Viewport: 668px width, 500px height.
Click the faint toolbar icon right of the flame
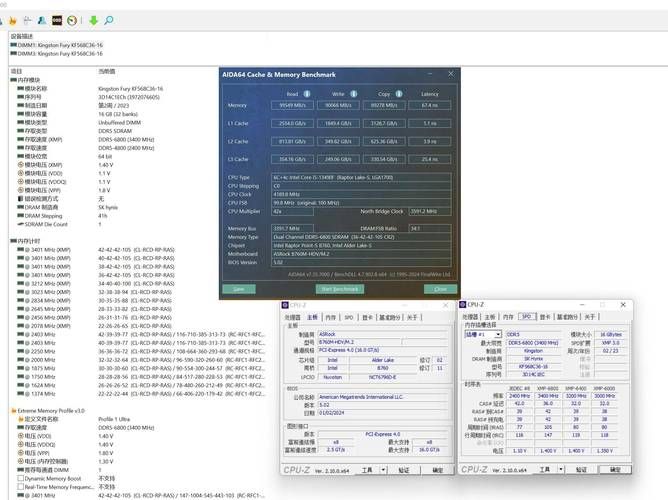(27, 20)
